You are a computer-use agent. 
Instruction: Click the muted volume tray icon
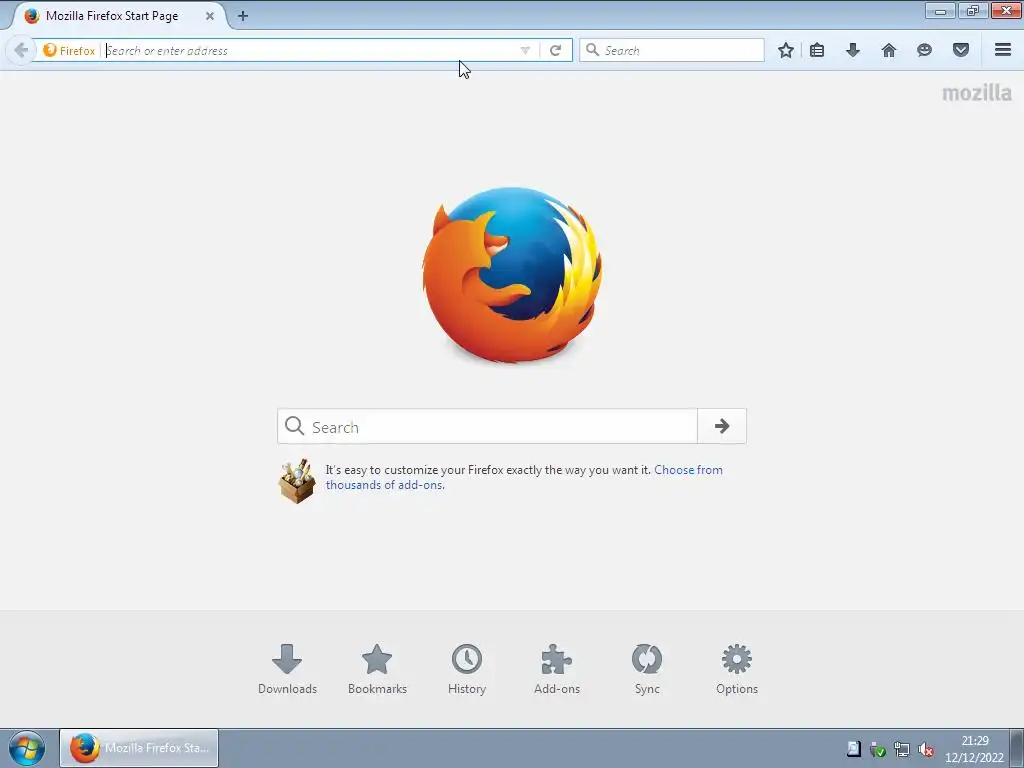[925, 750]
